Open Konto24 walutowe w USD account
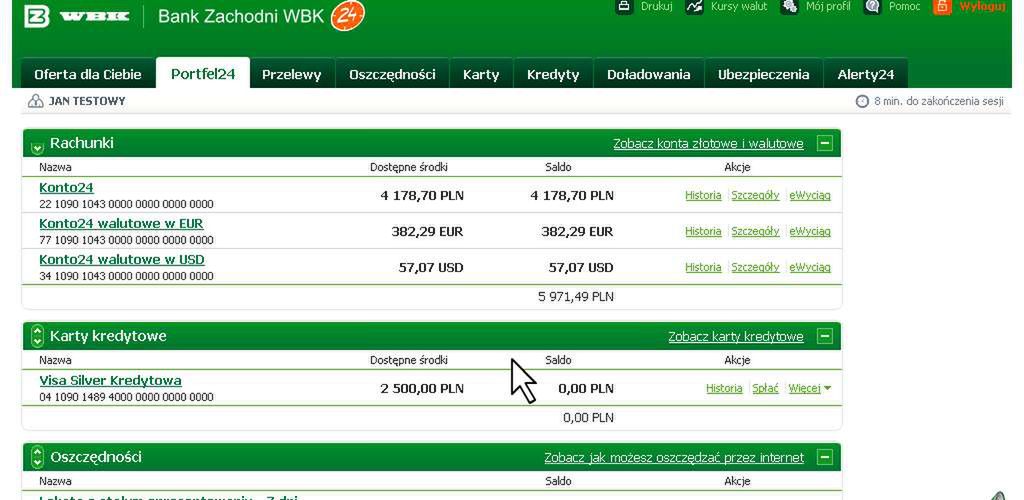The height and width of the screenshot is (500, 1024). [x=121, y=260]
